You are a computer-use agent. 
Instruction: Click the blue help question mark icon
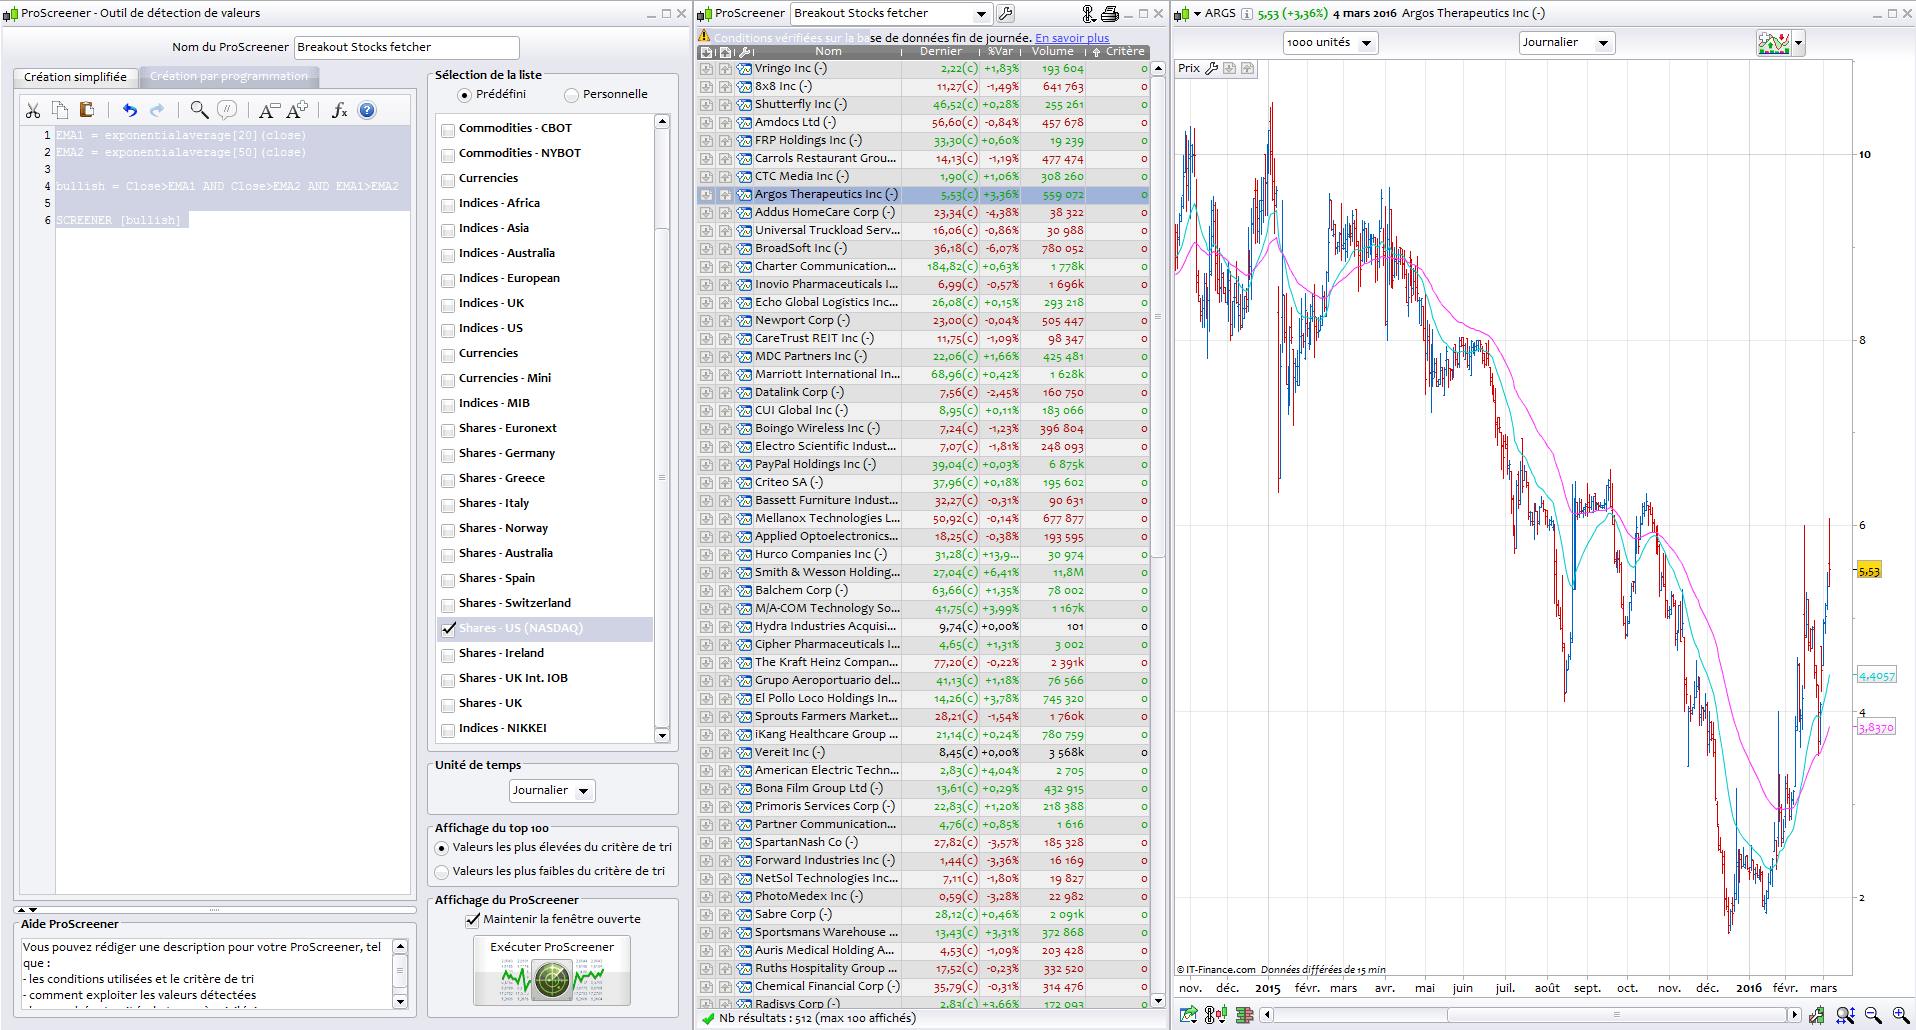click(x=367, y=110)
